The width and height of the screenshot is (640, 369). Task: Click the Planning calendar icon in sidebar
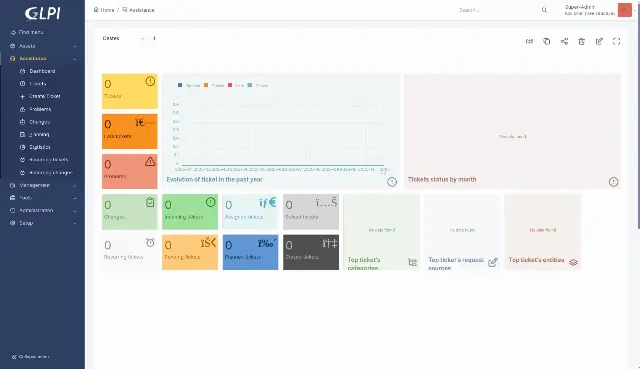(23, 134)
